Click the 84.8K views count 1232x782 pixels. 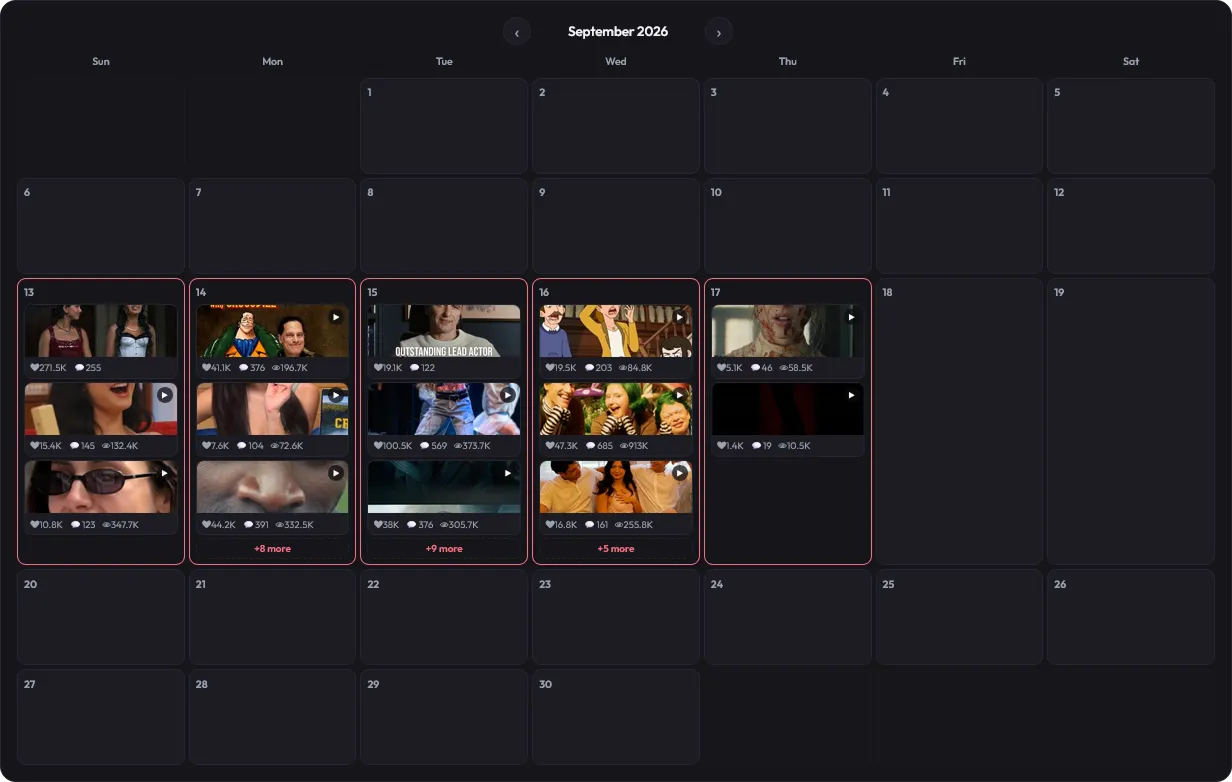click(640, 368)
